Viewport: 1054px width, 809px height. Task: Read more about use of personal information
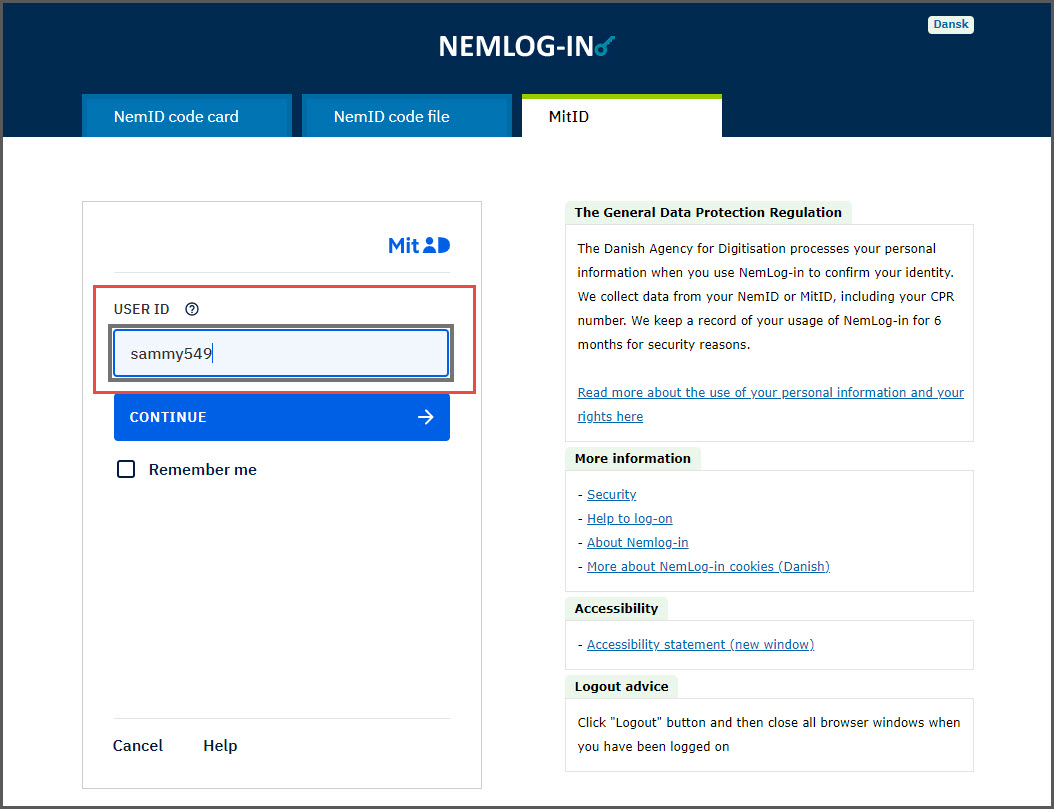pyautogui.click(x=770, y=404)
